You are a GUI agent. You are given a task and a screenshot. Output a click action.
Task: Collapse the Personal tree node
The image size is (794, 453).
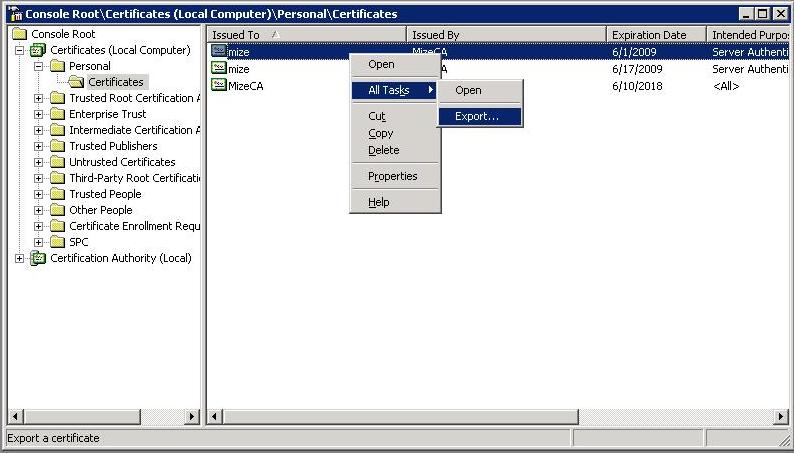tap(39, 66)
